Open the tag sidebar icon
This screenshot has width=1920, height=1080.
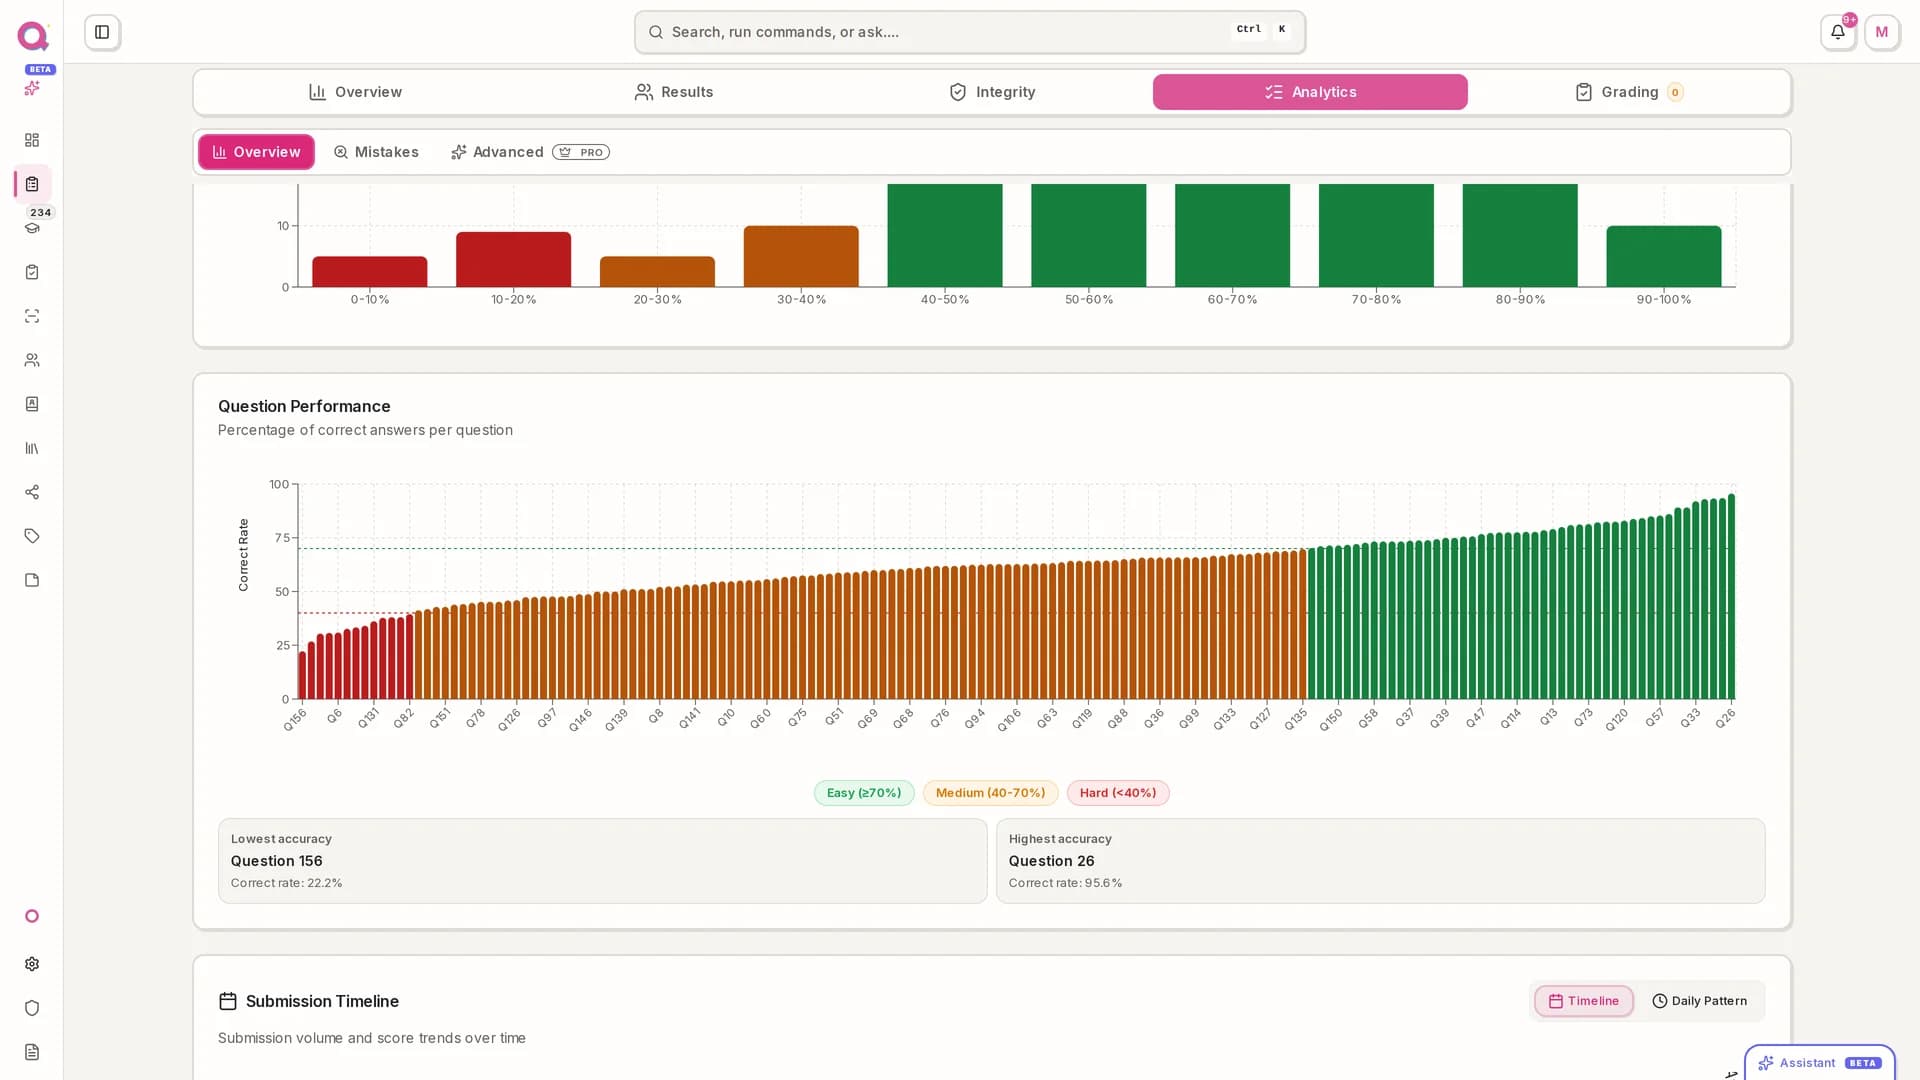(32, 536)
